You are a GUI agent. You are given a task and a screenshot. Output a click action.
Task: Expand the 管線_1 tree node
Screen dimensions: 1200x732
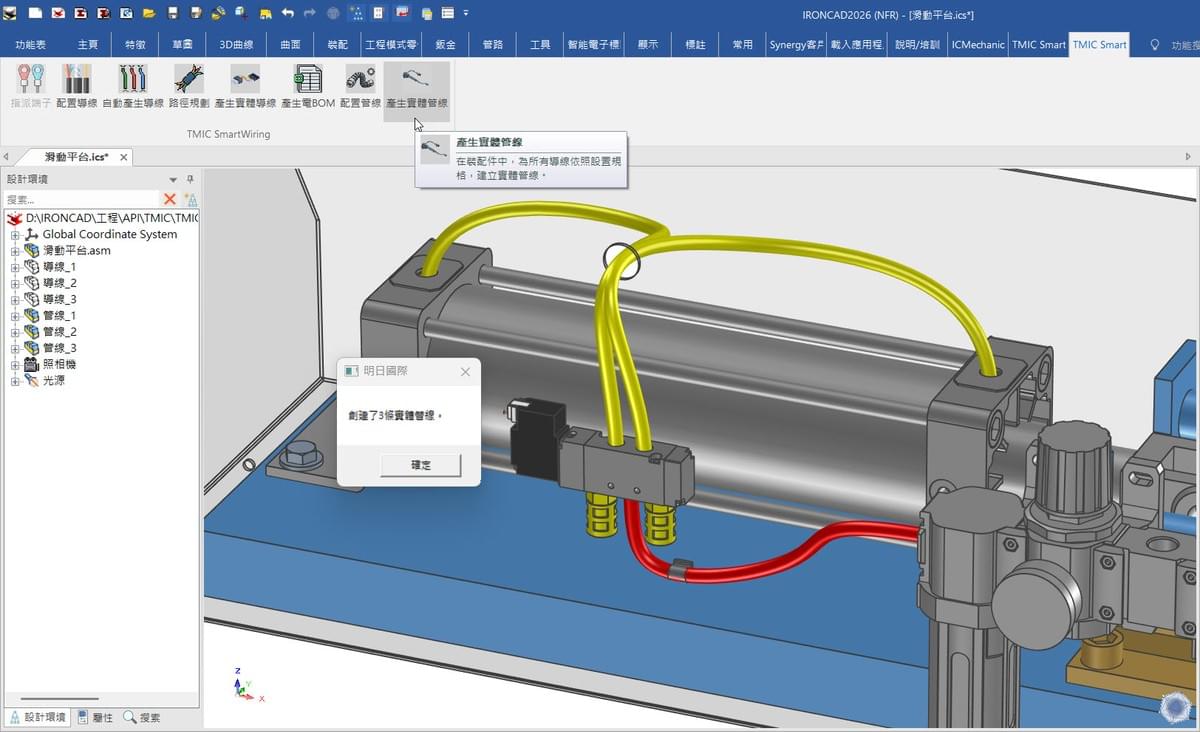[x=15, y=316]
